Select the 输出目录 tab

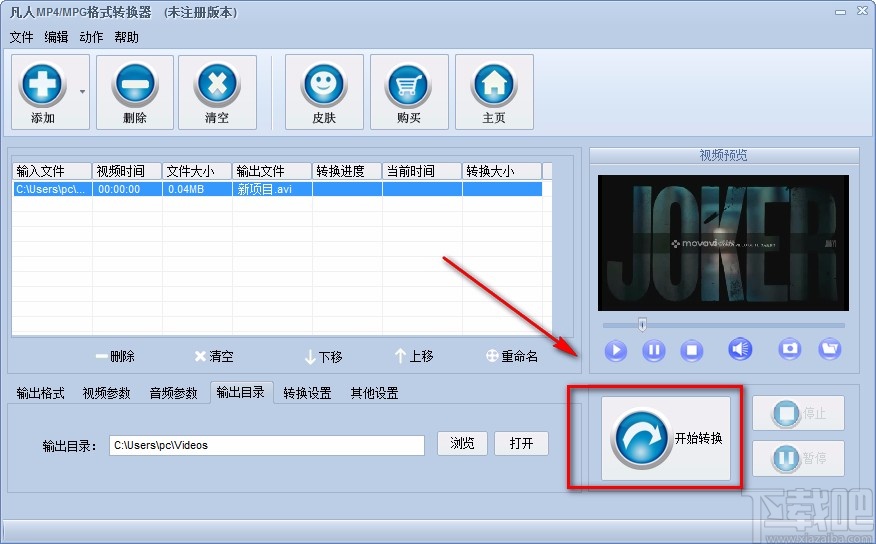241,393
